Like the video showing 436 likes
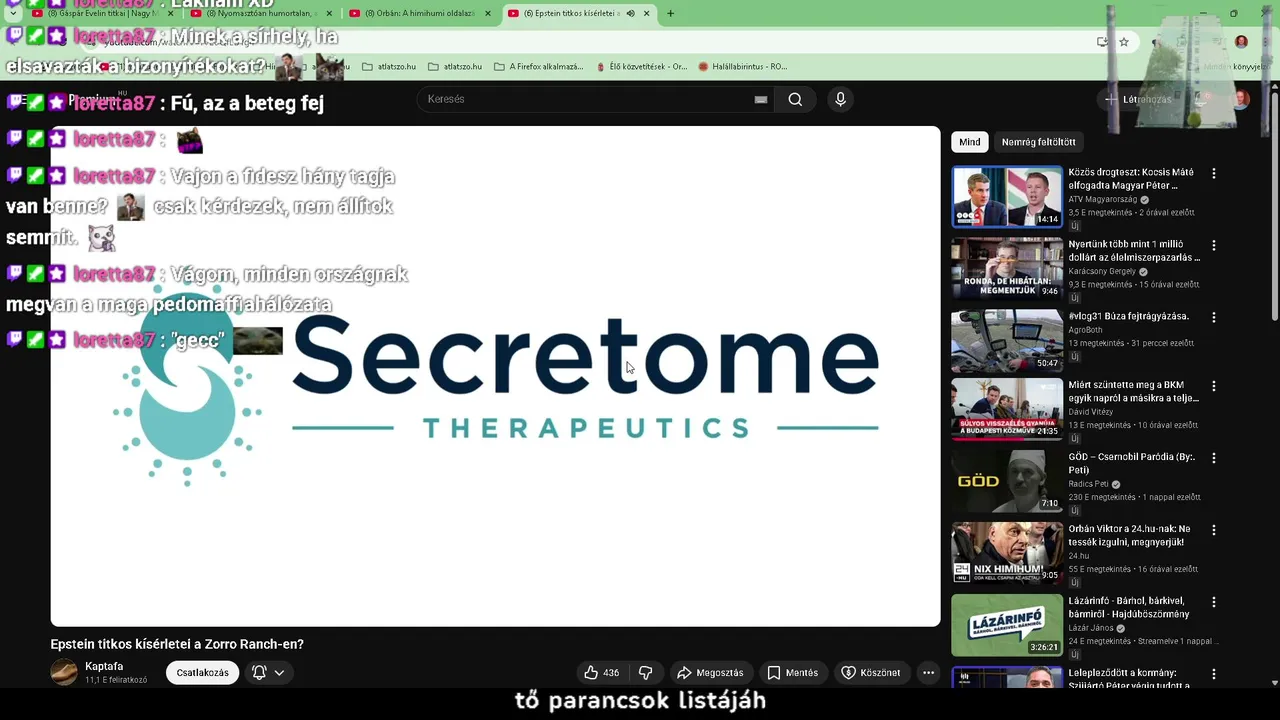Viewport: 1280px width, 720px height. point(601,673)
